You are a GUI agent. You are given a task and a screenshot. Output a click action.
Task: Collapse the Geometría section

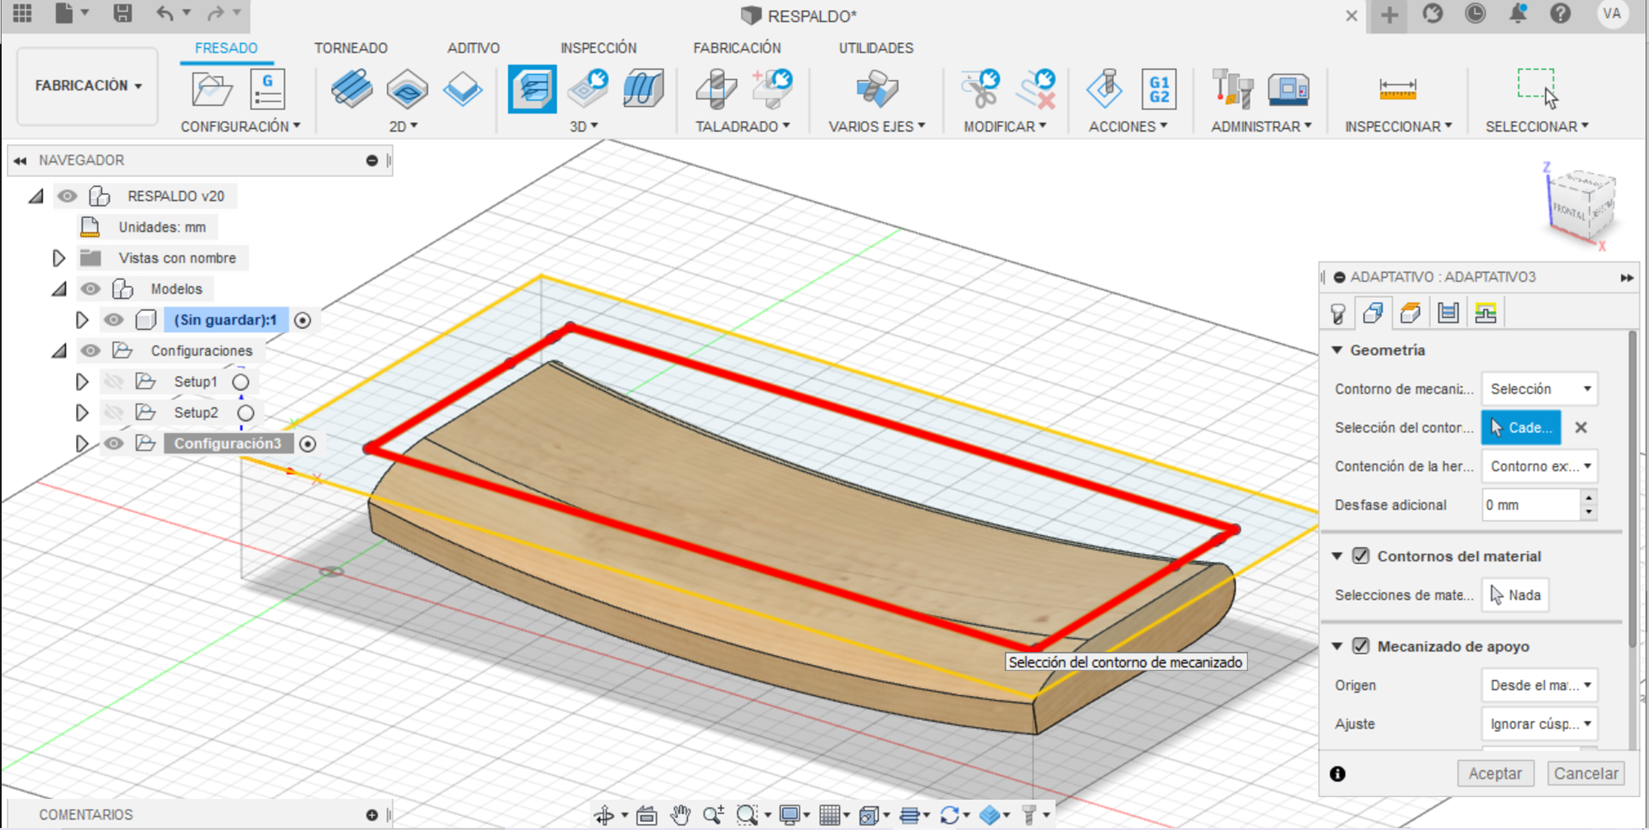point(1337,350)
